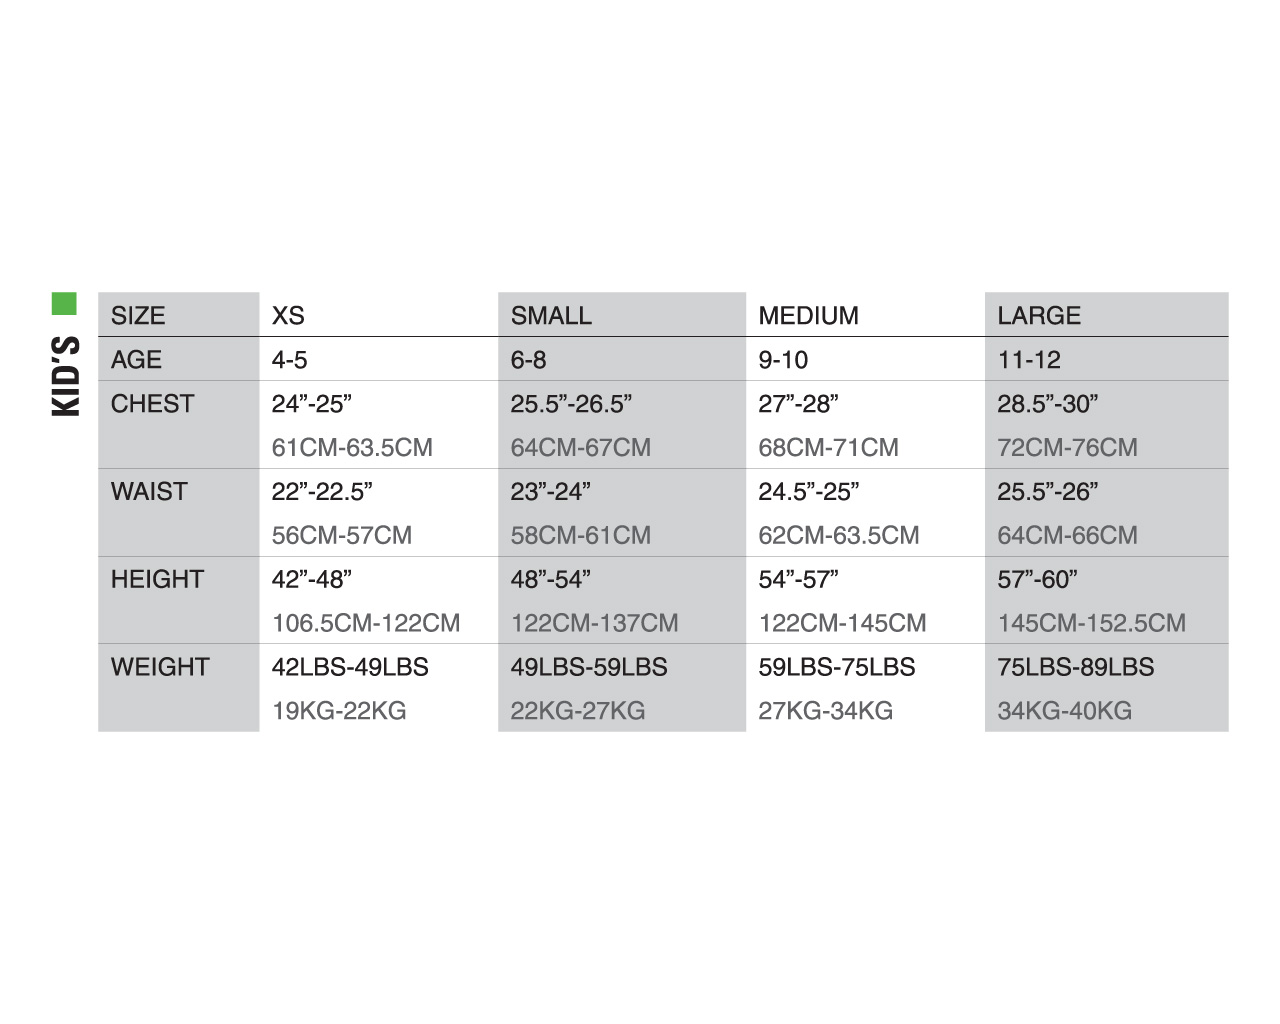Viewport: 1280px width, 1024px height.
Task: Click the WAIST row label
Action: 149,491
